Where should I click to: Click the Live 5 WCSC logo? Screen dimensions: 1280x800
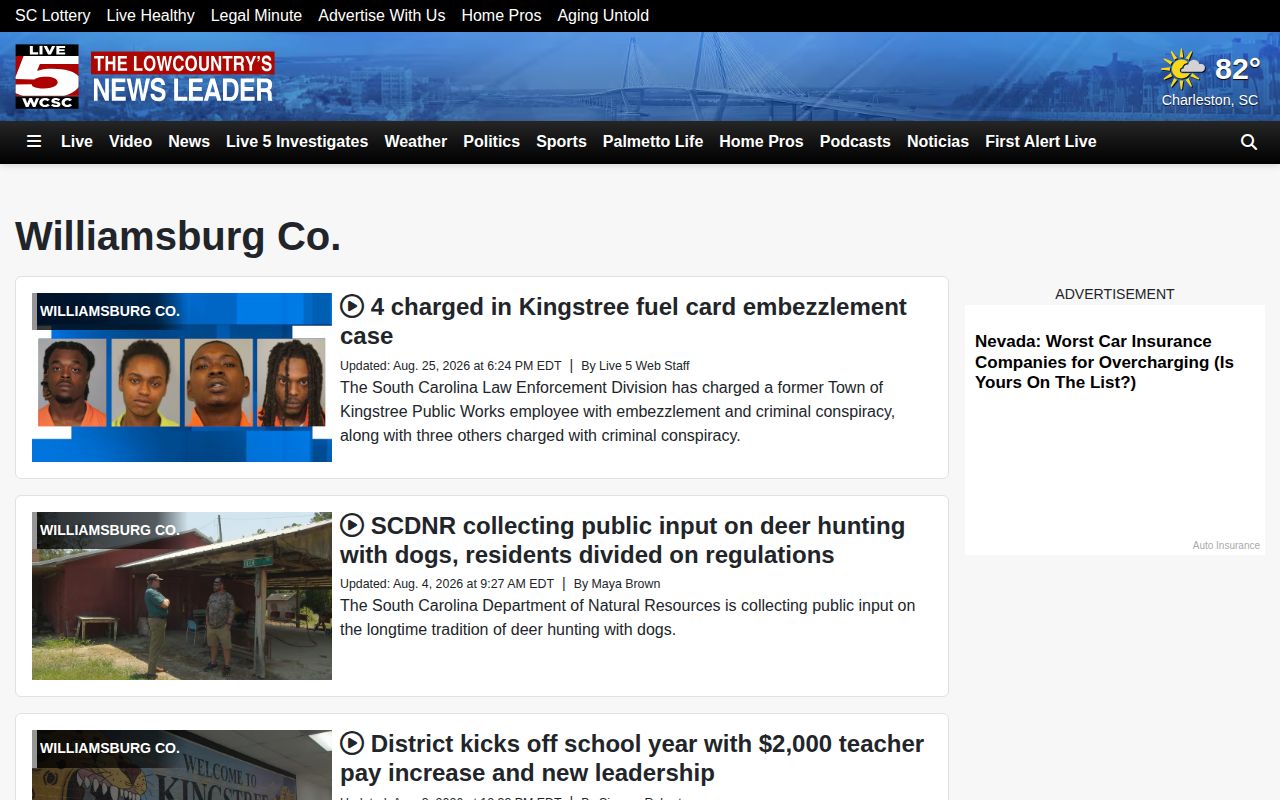click(x=47, y=76)
